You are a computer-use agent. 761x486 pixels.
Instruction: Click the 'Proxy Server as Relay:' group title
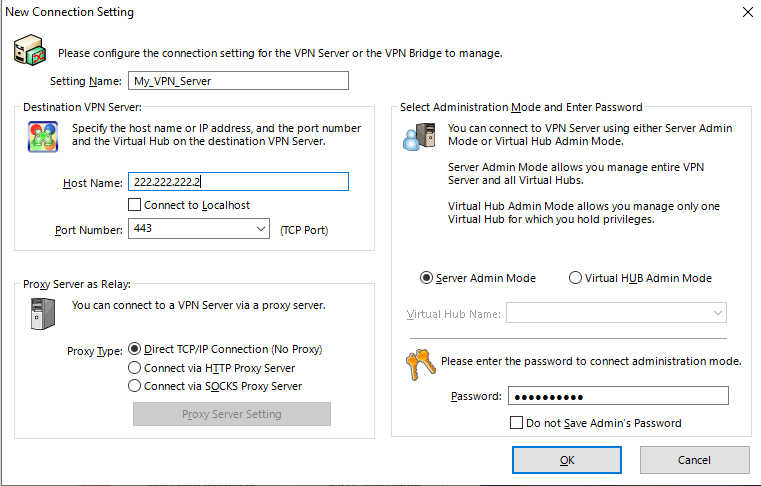(x=77, y=284)
